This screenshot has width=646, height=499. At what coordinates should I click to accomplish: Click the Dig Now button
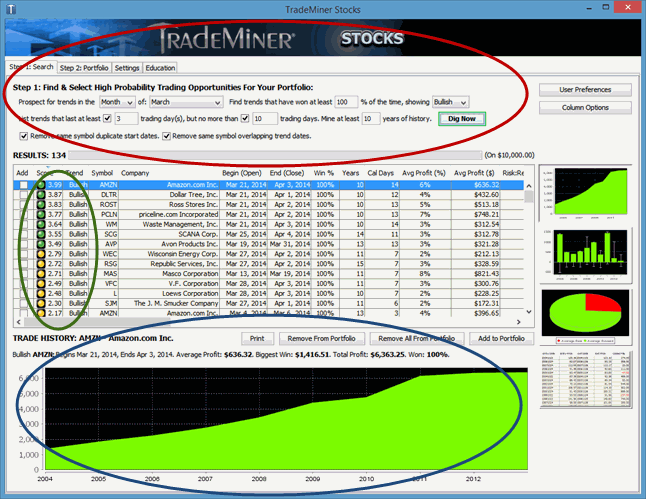point(462,119)
